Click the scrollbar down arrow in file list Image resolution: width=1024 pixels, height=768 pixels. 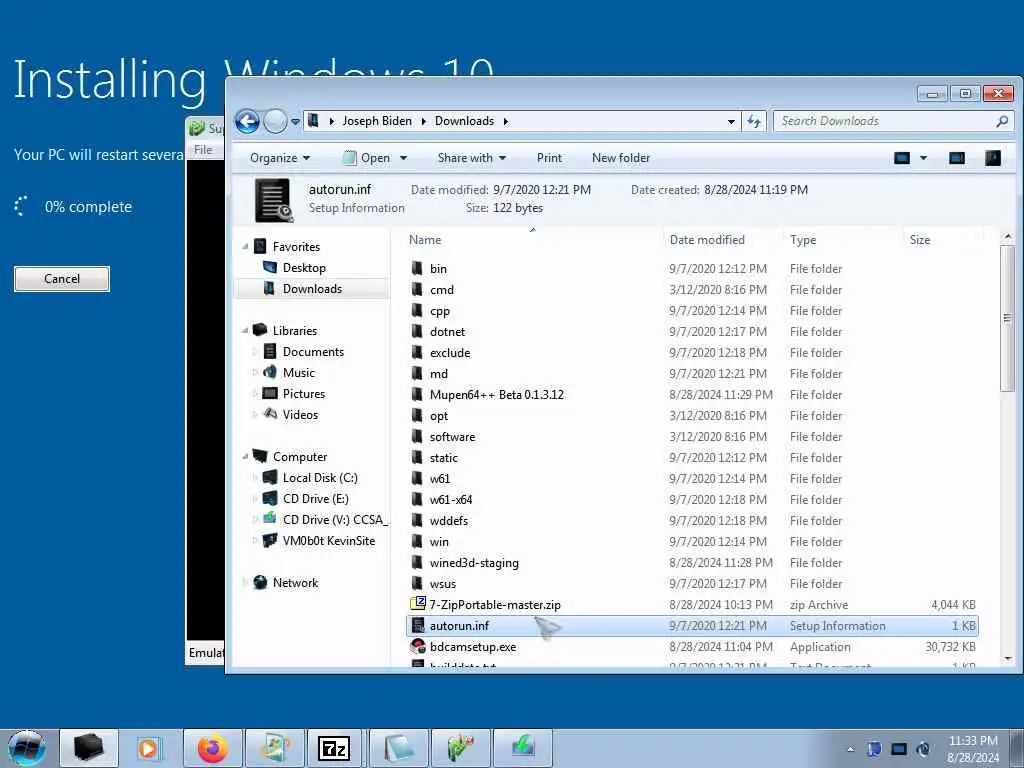tap(1008, 658)
